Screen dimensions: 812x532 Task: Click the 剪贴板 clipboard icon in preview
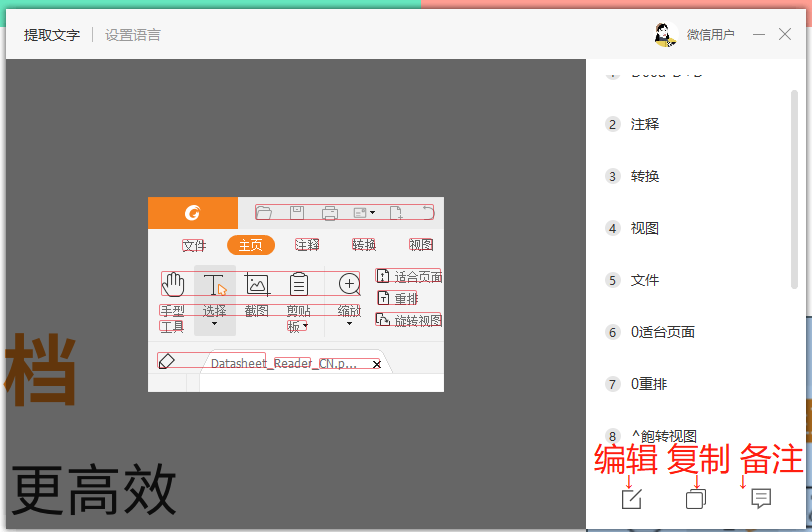[299, 284]
